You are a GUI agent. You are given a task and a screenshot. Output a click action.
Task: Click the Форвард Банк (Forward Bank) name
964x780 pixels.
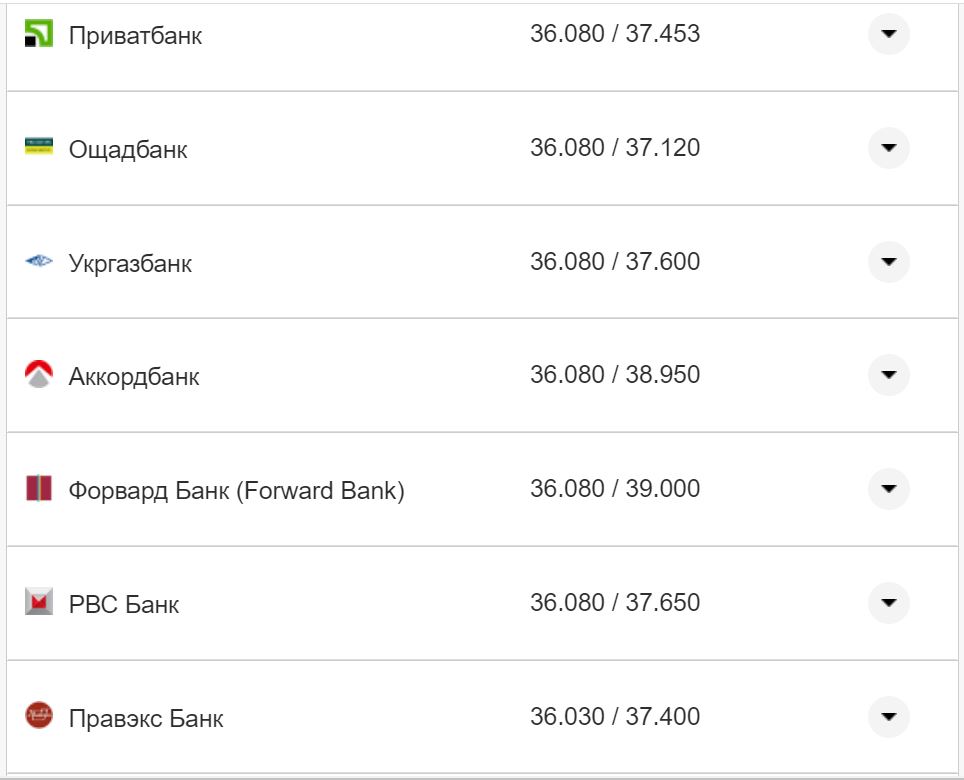(236, 491)
